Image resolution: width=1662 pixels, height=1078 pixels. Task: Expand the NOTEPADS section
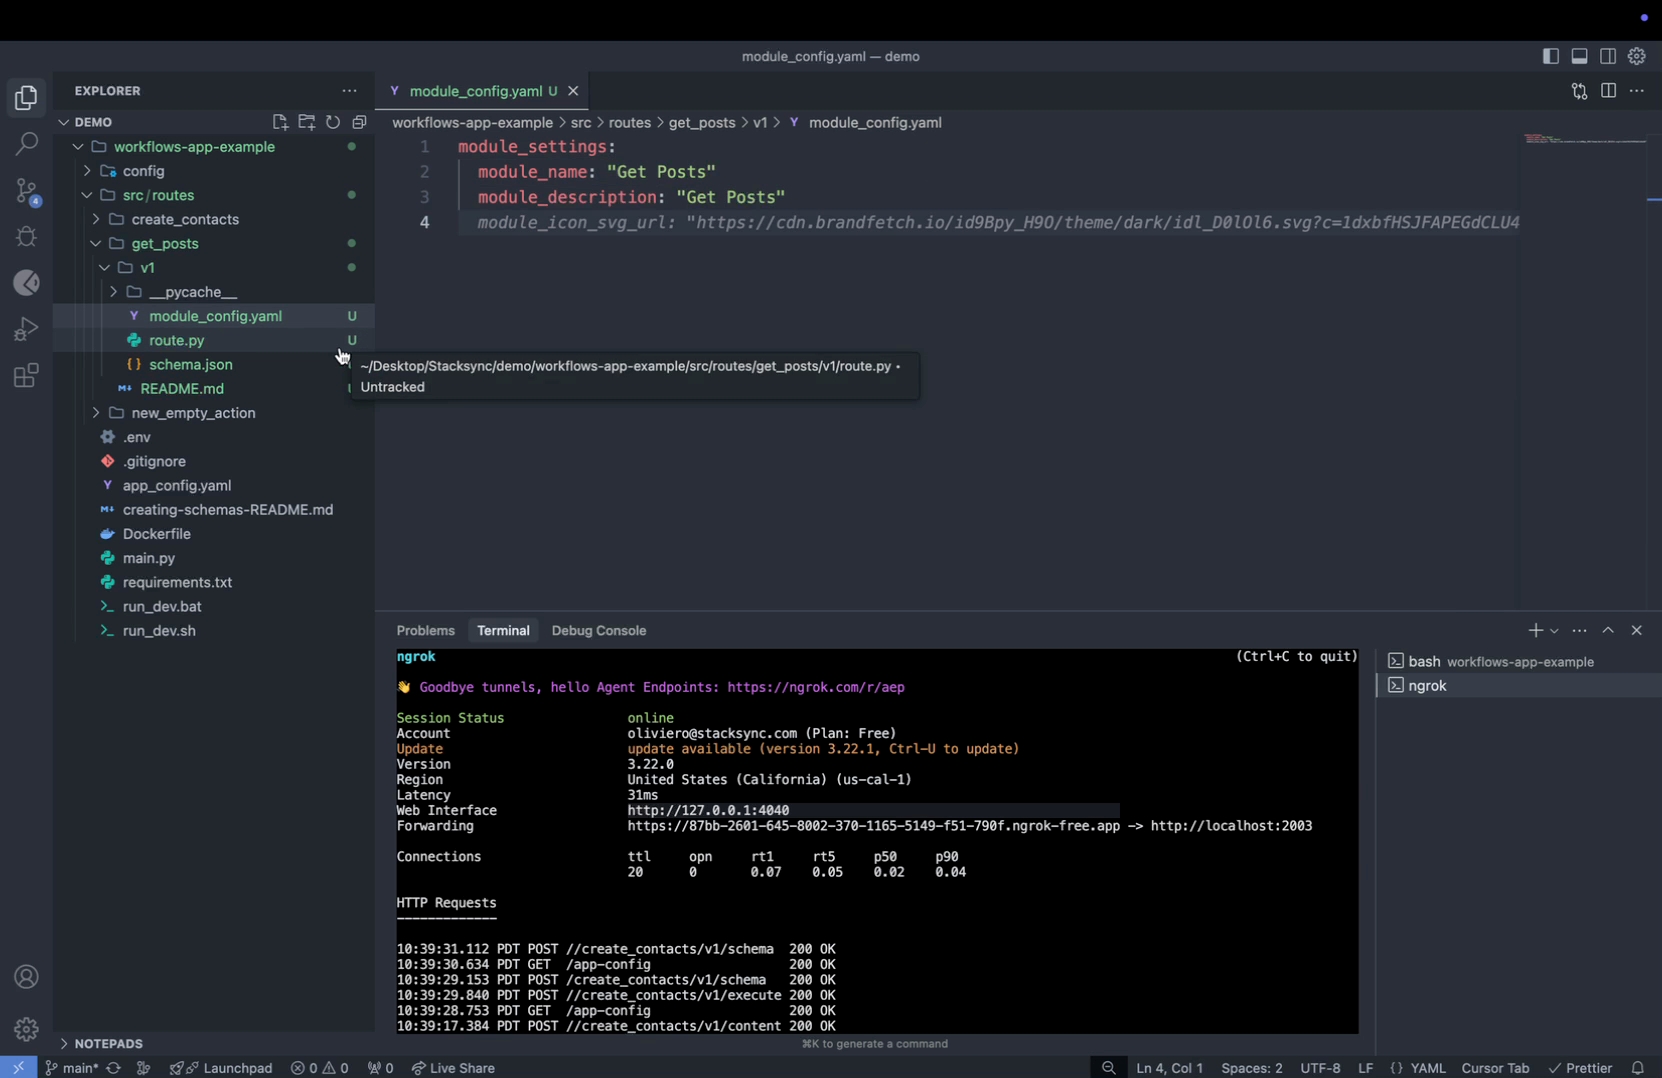pos(108,1043)
